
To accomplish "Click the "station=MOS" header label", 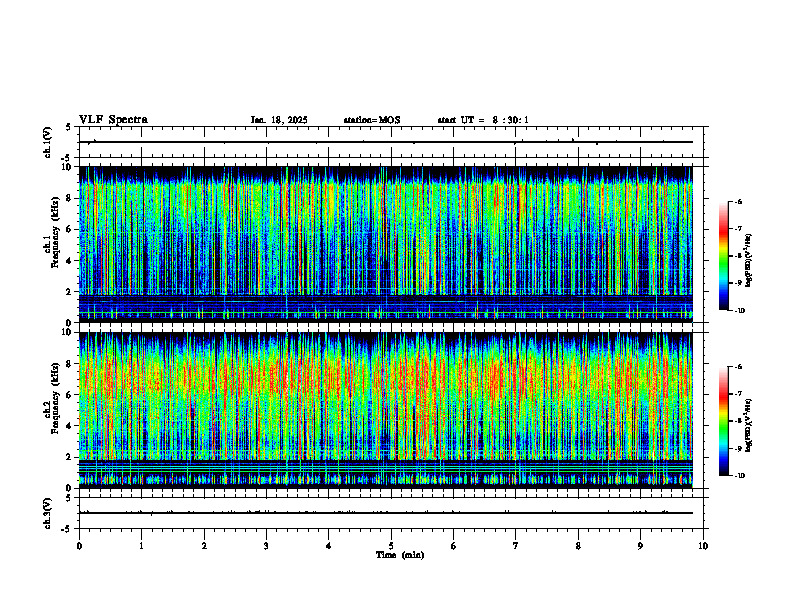I will (372, 120).
